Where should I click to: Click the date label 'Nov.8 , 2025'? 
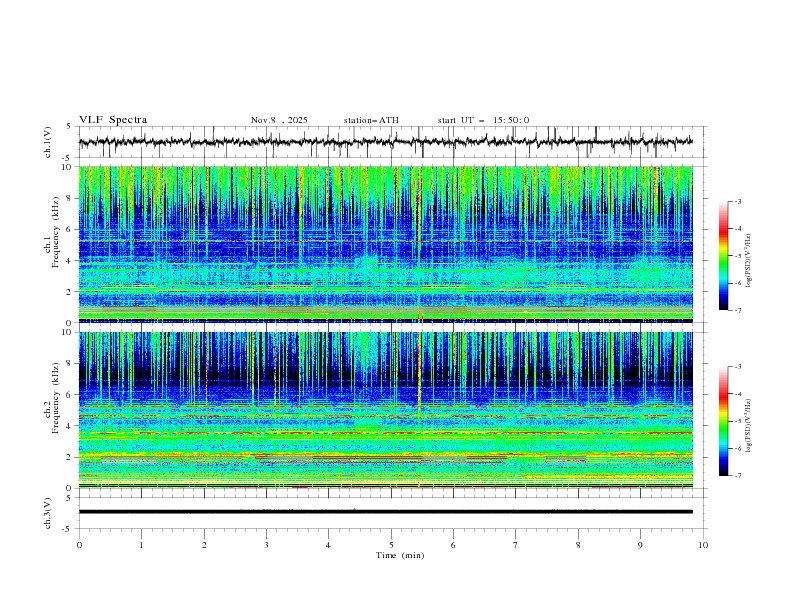coord(279,120)
